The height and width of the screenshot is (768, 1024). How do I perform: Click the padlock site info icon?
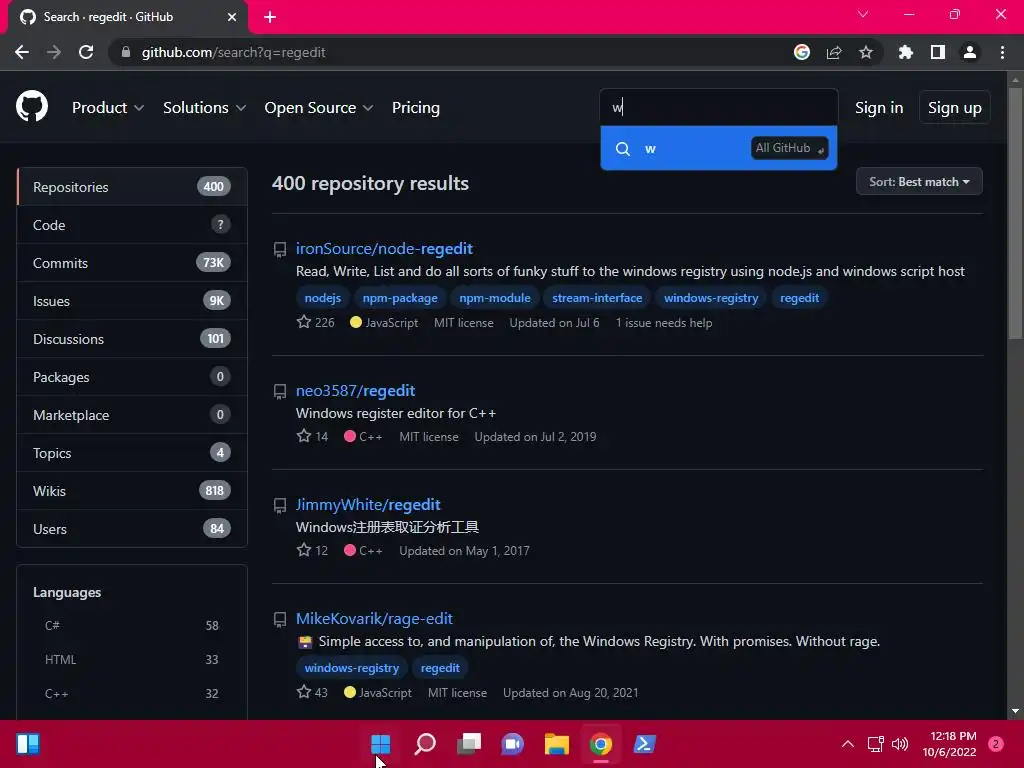pos(126,52)
